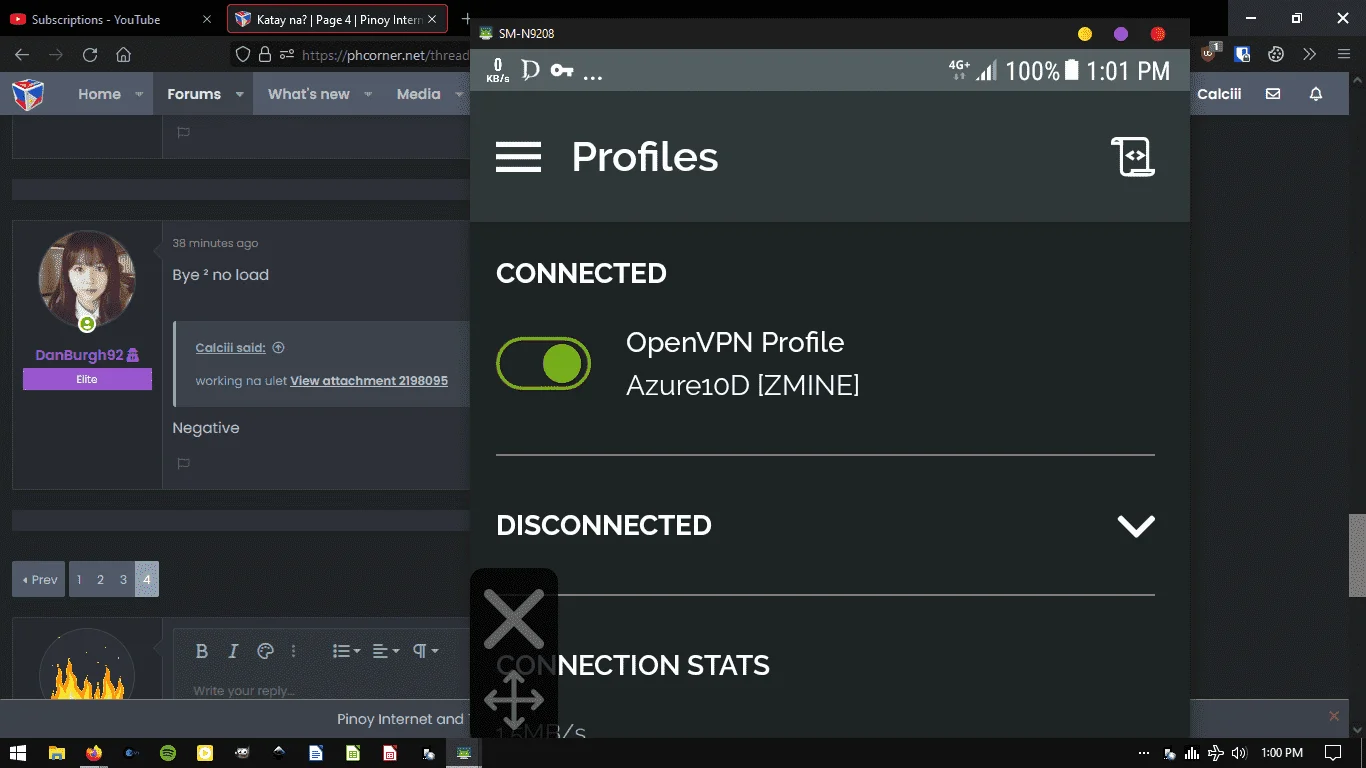Expand the dropdown arrow next to What's new

pyautogui.click(x=368, y=94)
